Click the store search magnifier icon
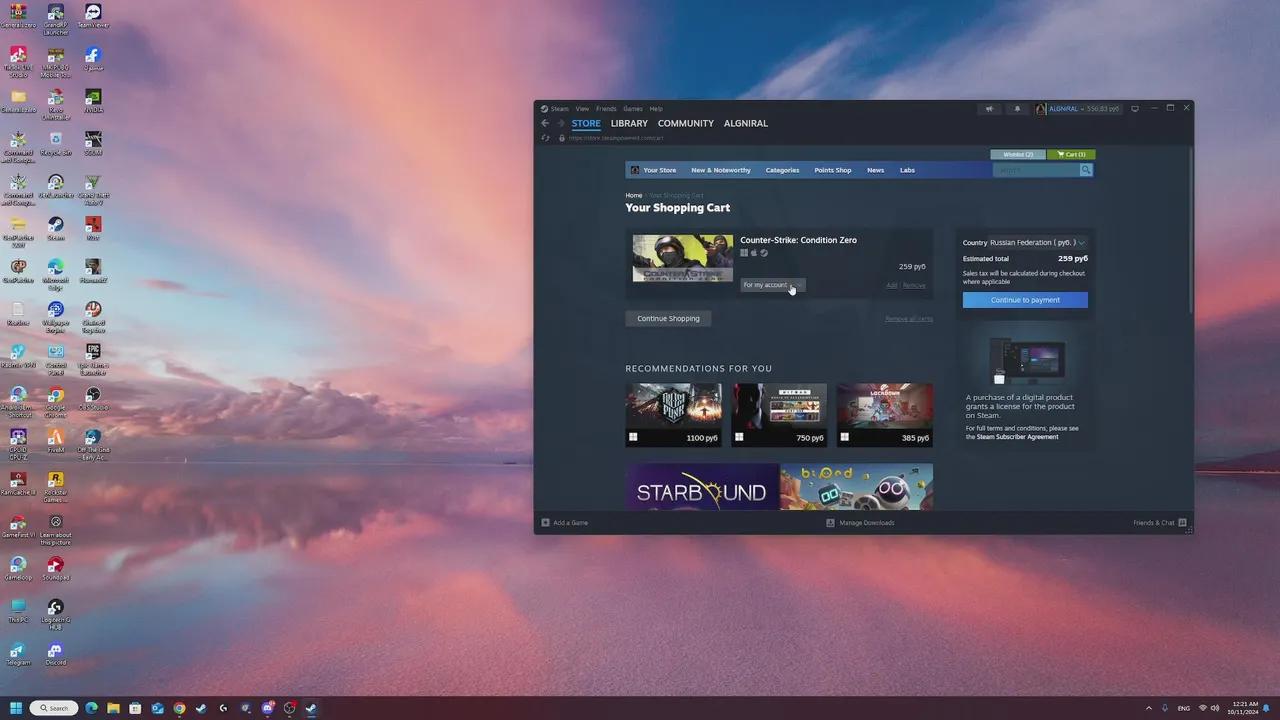Viewport: 1280px width, 720px height. point(1086,170)
